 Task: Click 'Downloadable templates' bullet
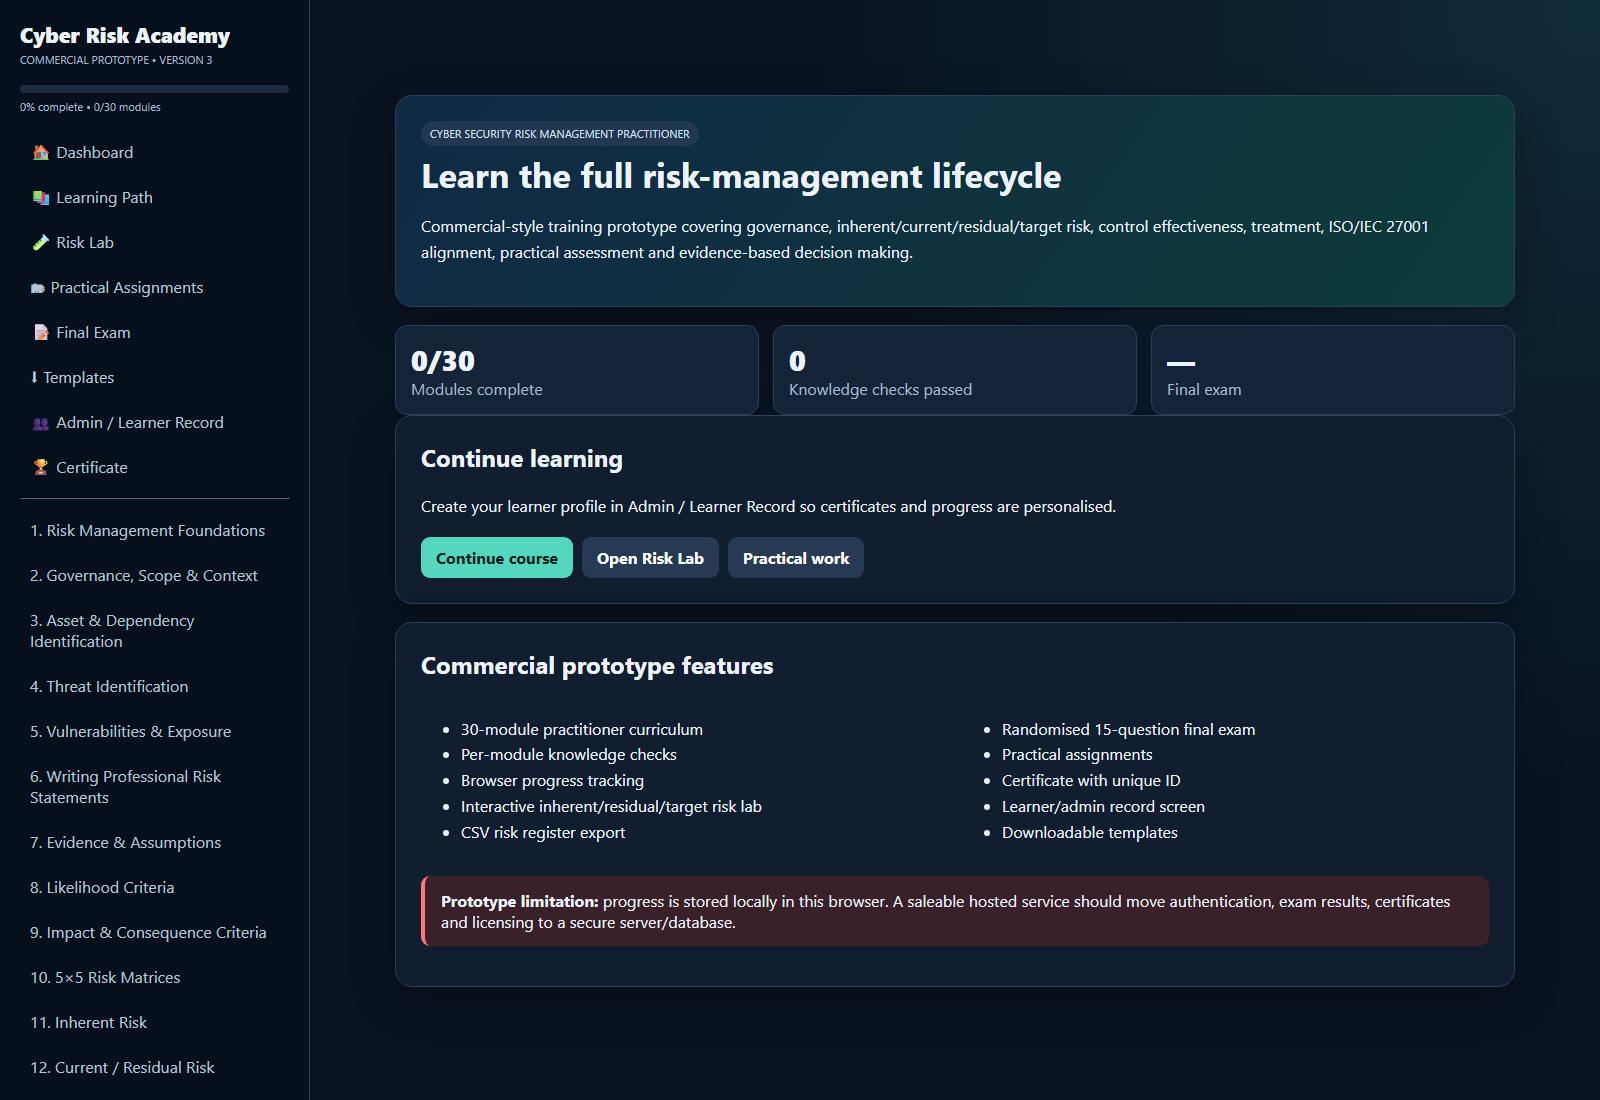click(x=1090, y=833)
